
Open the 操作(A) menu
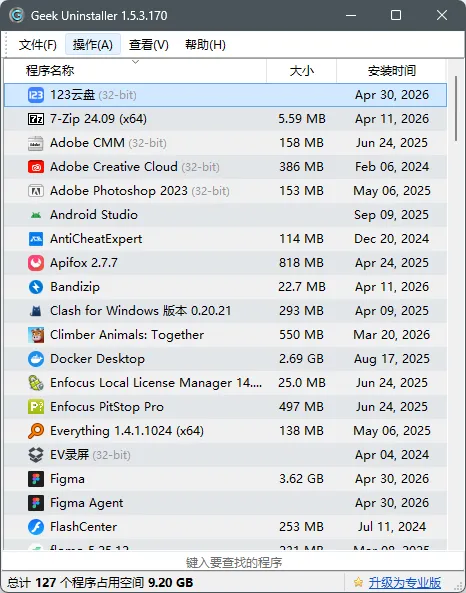click(93, 45)
